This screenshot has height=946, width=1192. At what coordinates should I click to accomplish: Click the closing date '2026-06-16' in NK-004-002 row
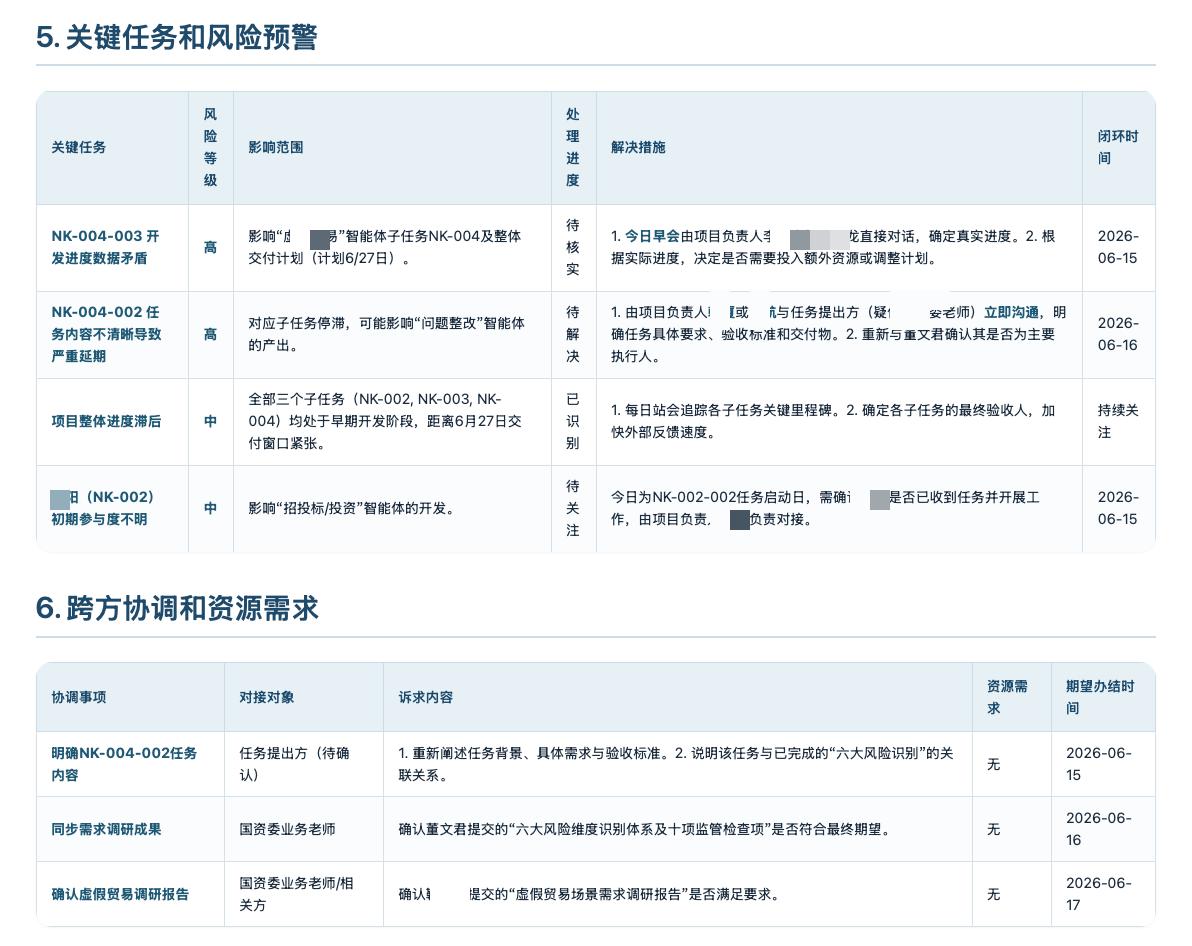coord(1118,334)
